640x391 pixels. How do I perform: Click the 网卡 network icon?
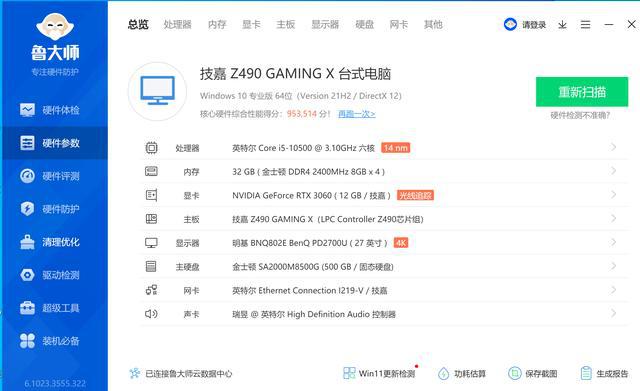tap(151, 290)
